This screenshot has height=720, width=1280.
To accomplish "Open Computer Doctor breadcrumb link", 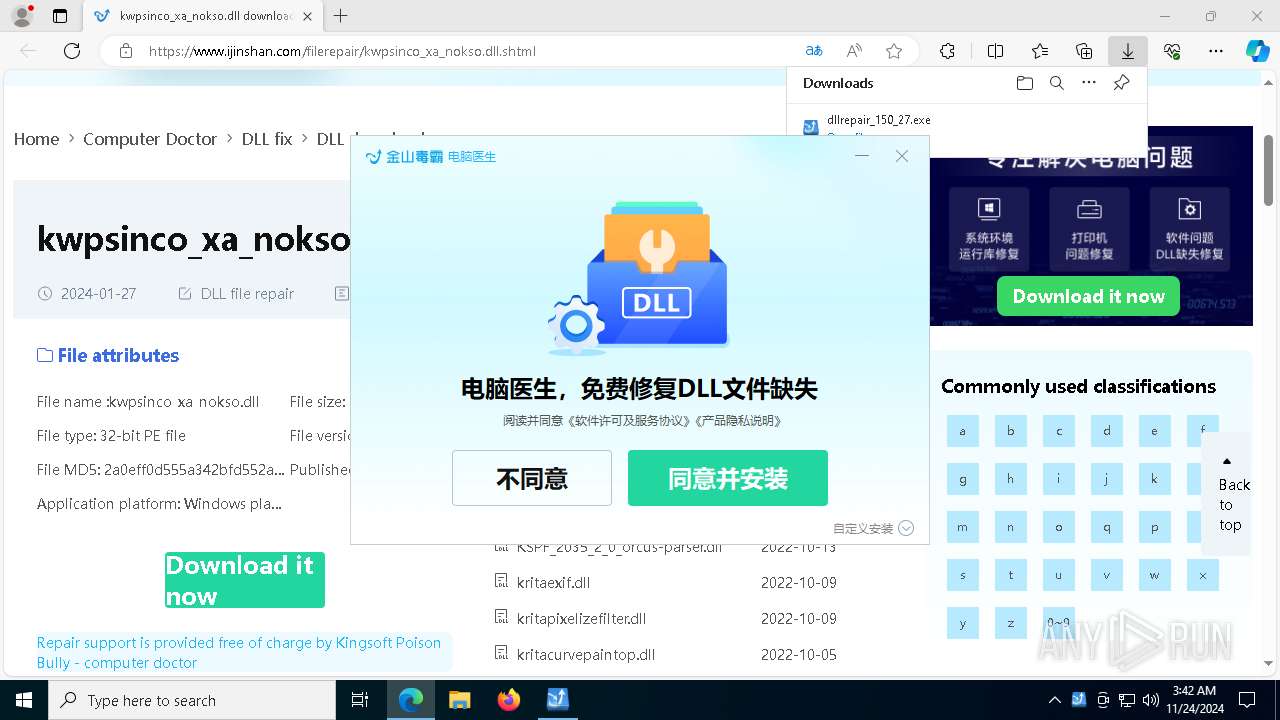I will click(150, 139).
